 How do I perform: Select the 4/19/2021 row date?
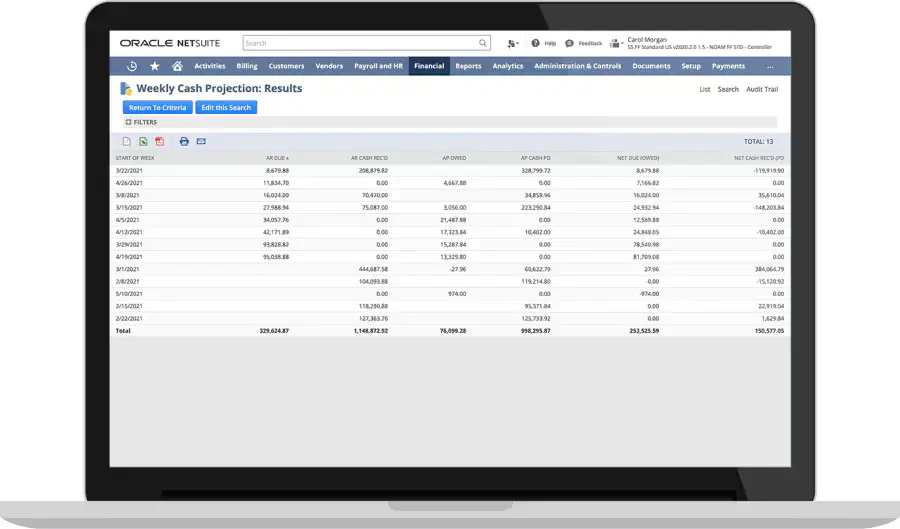[x=129, y=257]
